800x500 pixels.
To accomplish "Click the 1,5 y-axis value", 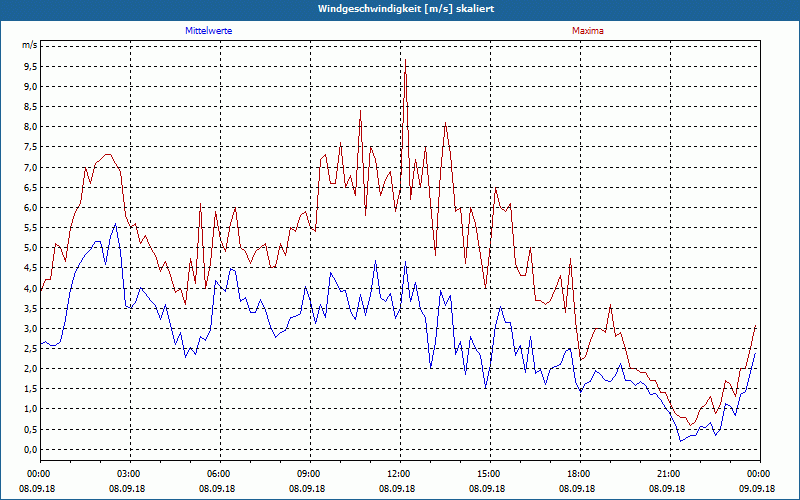I will pos(30,389).
